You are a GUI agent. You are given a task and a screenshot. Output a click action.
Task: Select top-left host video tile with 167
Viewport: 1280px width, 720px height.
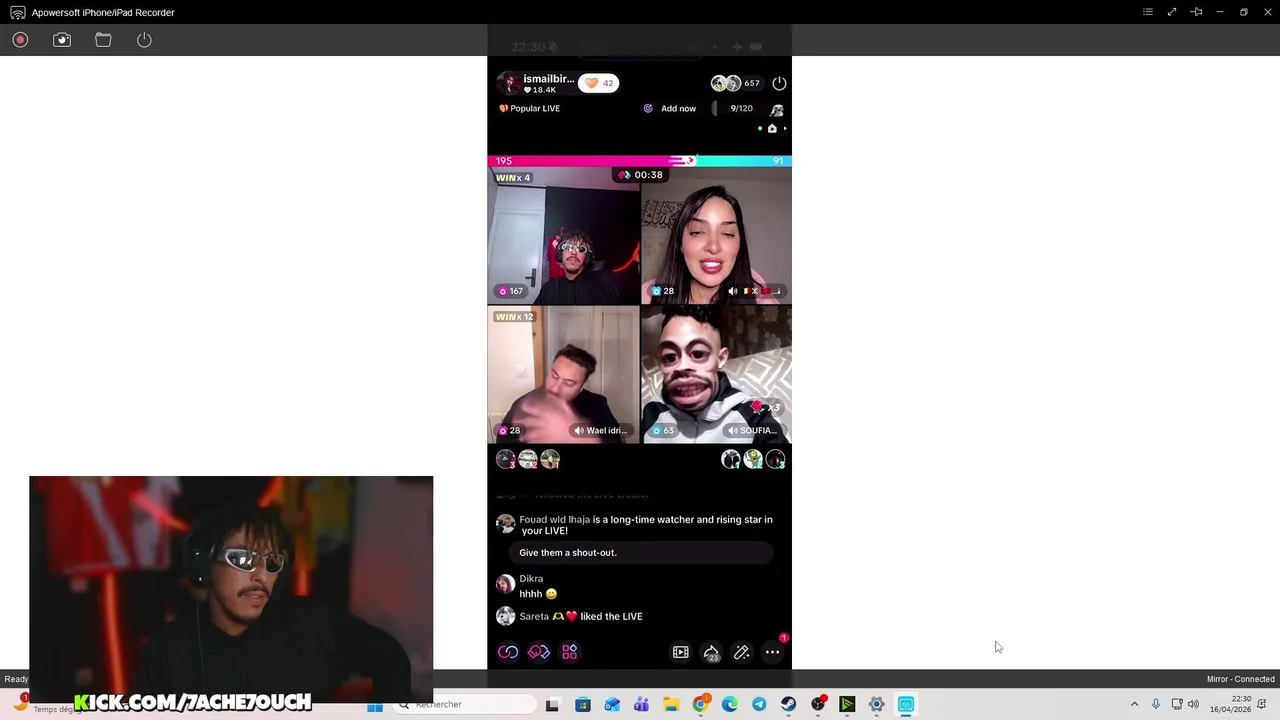563,236
